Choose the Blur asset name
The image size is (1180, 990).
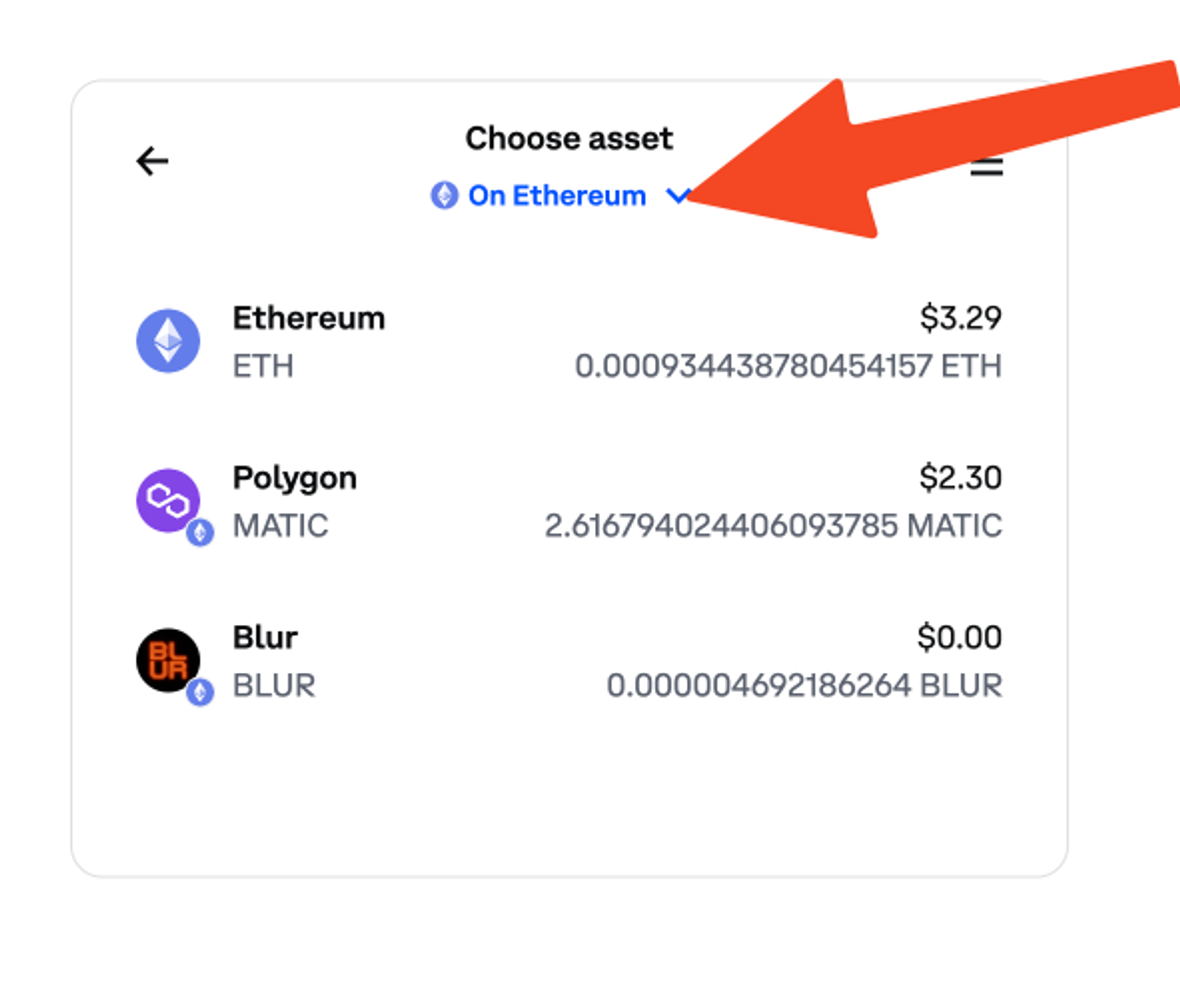point(265,637)
